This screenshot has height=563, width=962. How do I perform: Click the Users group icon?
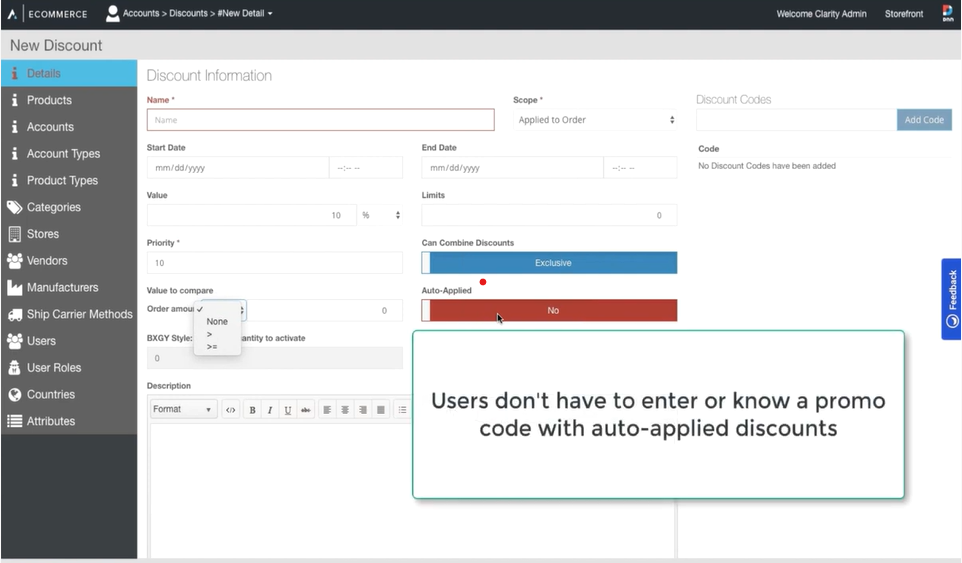[14, 341]
